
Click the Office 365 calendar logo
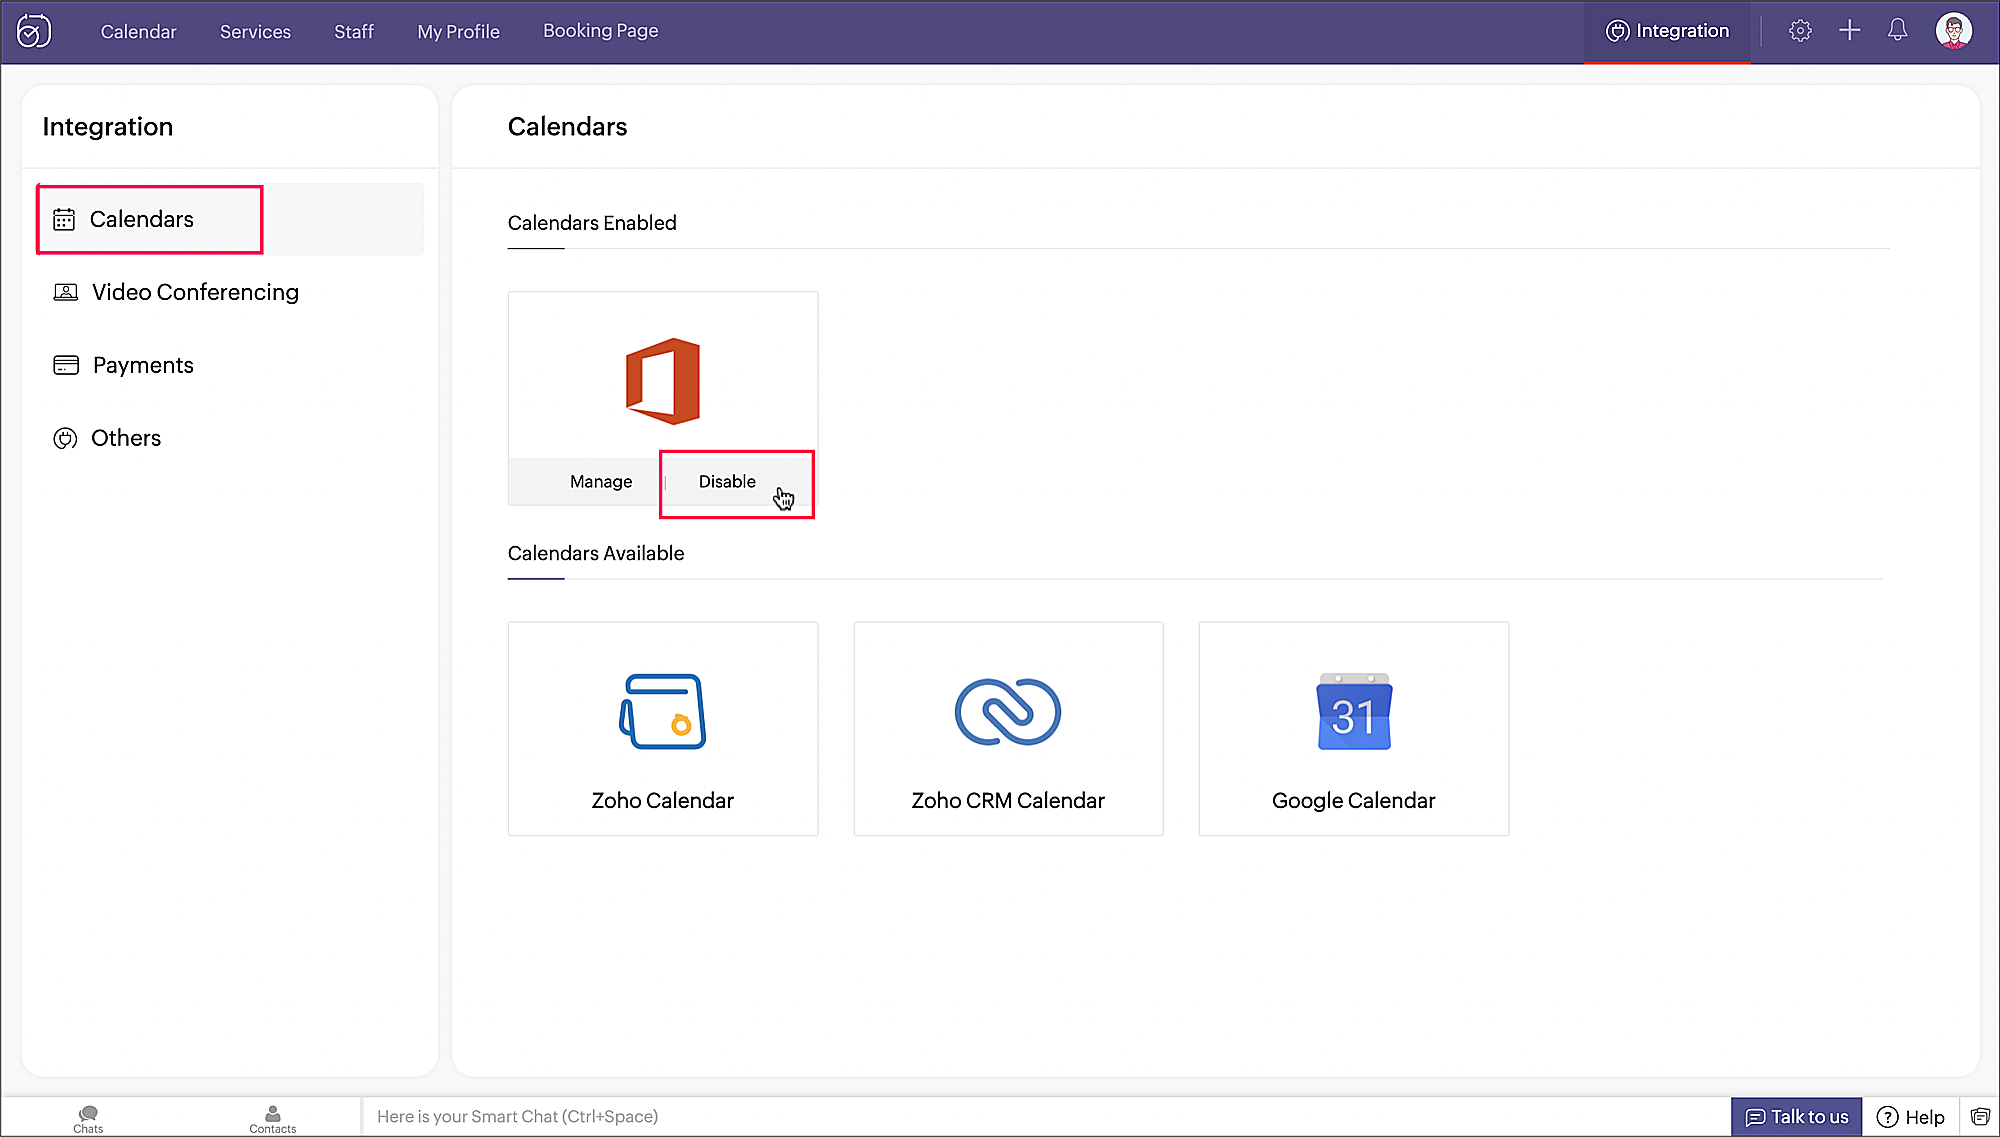[662, 380]
